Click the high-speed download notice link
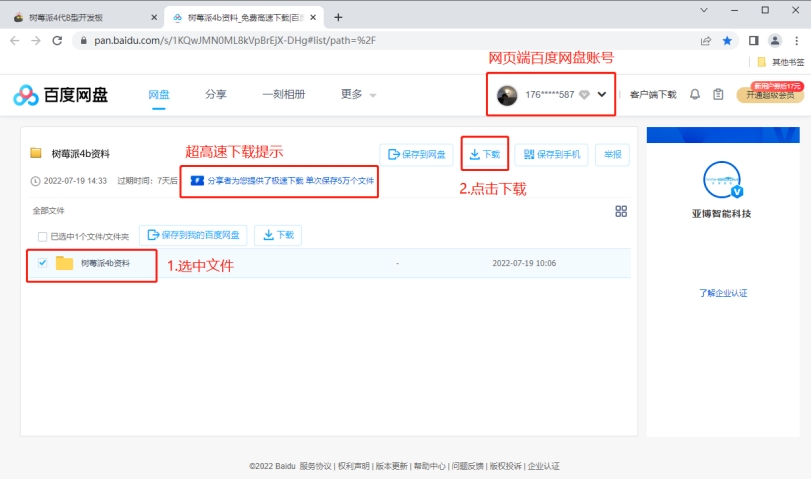812x479 pixels. click(x=282, y=181)
